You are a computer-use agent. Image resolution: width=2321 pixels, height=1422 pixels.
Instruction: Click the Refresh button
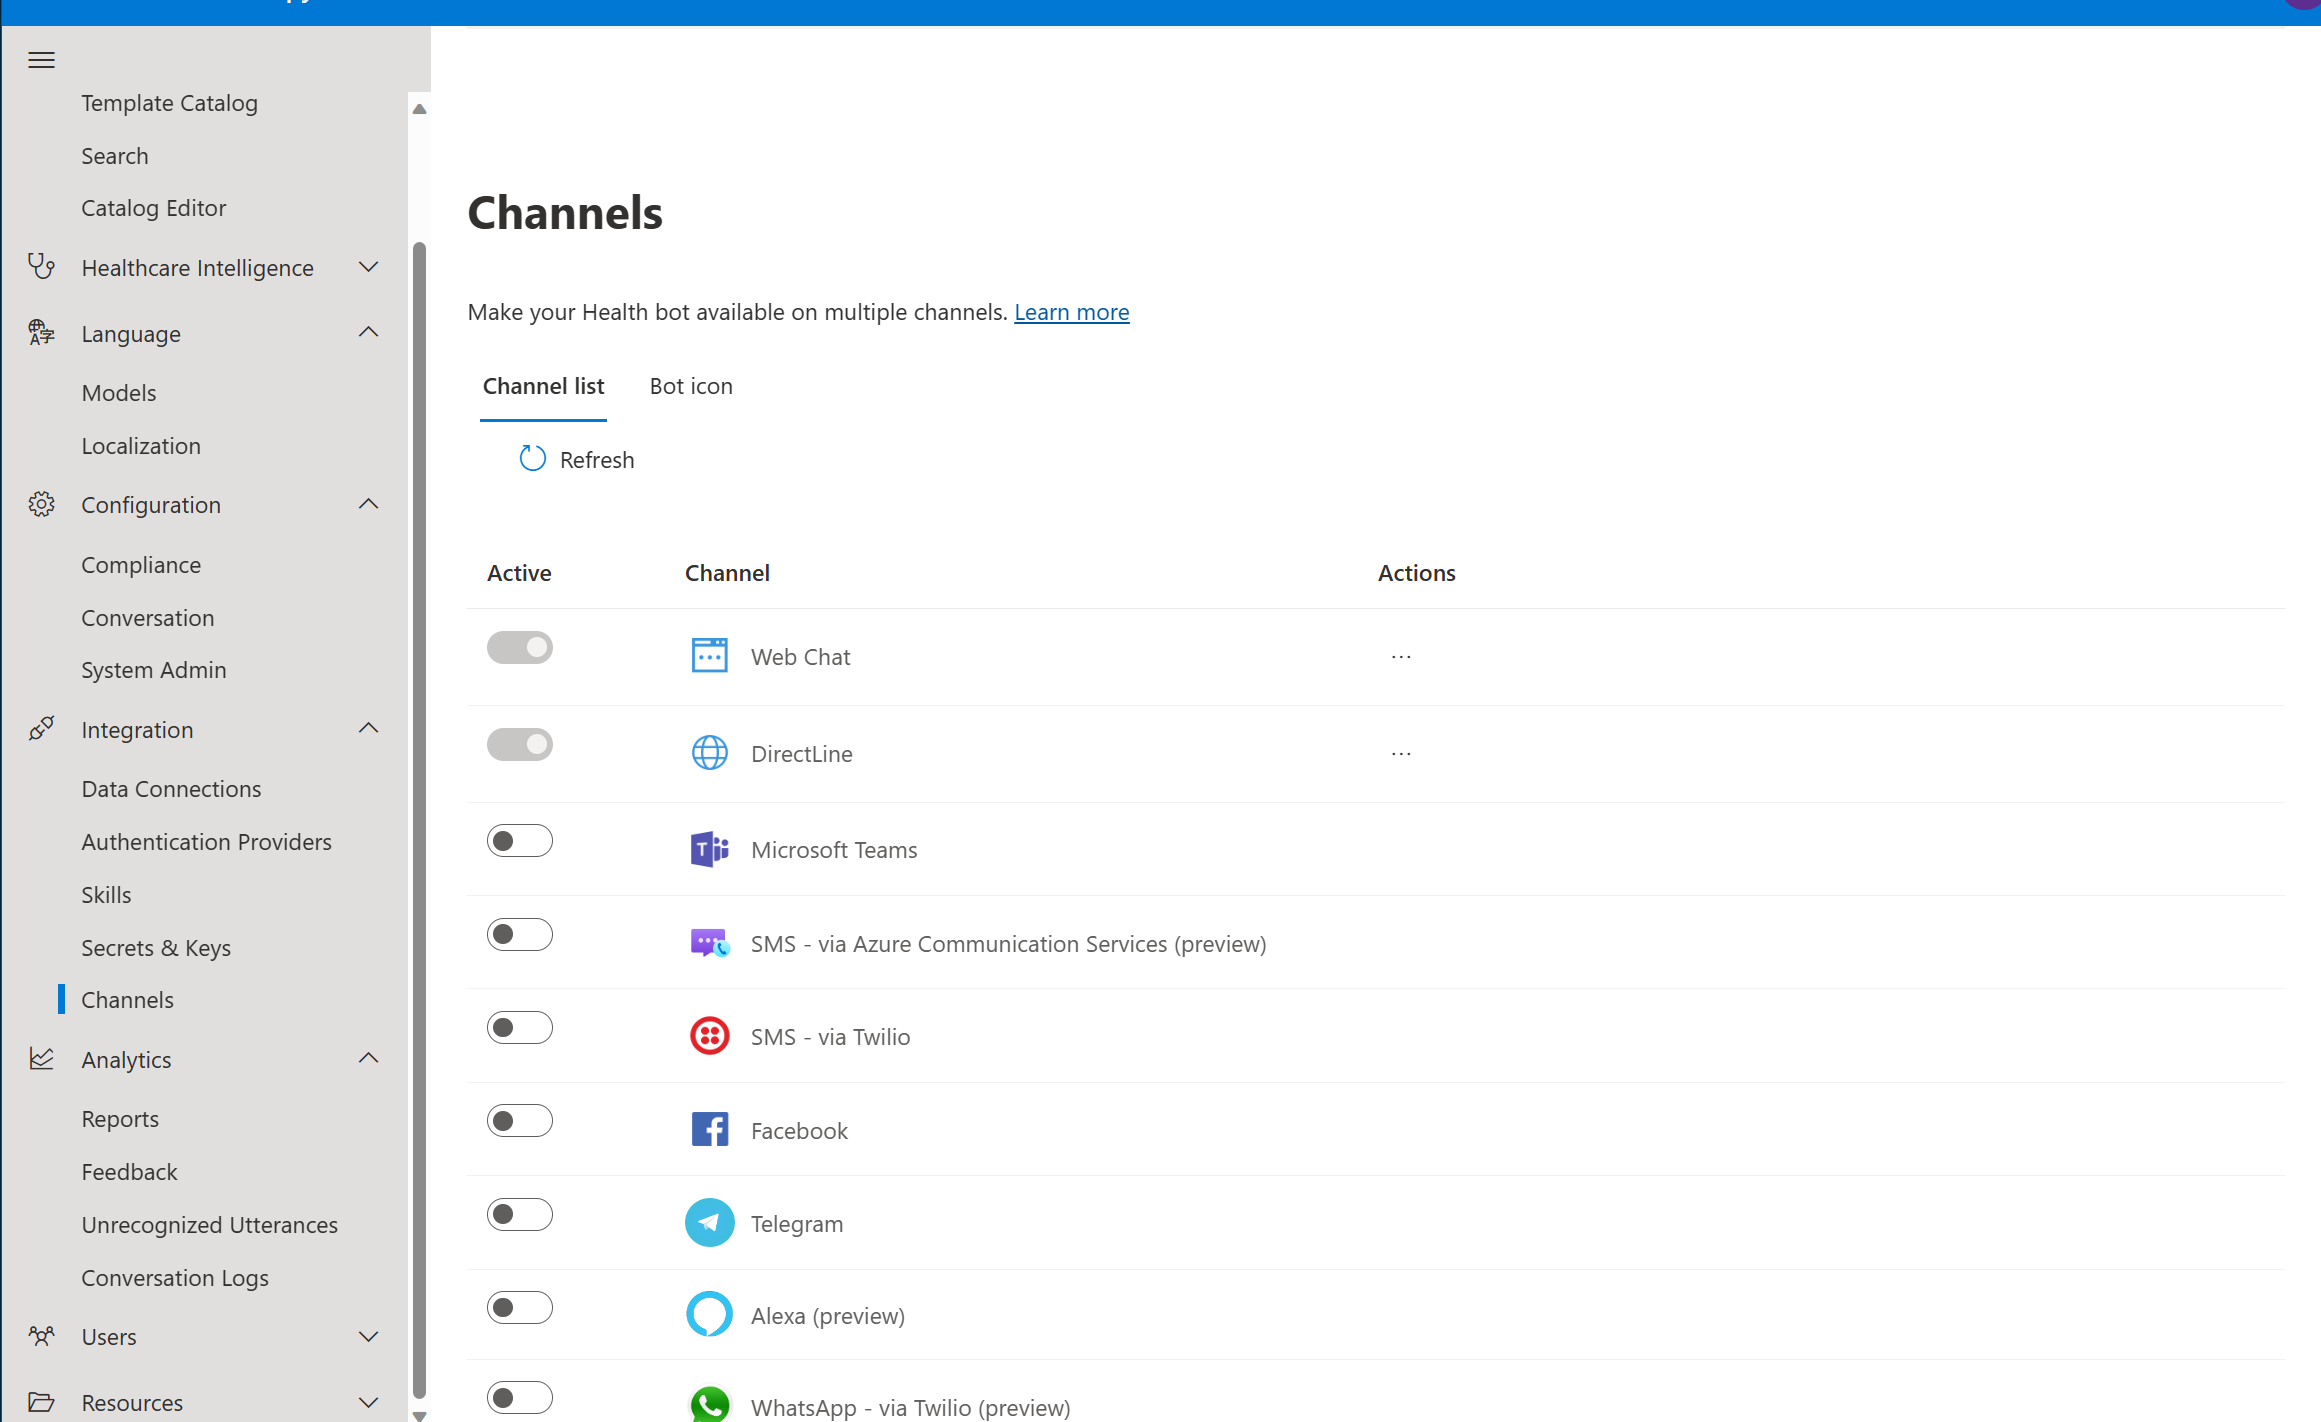tap(576, 459)
